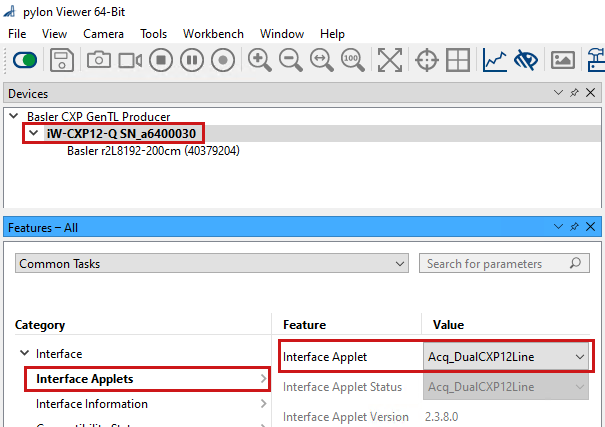Click Interface Applet Version value 2.3.8.0

coord(441,417)
